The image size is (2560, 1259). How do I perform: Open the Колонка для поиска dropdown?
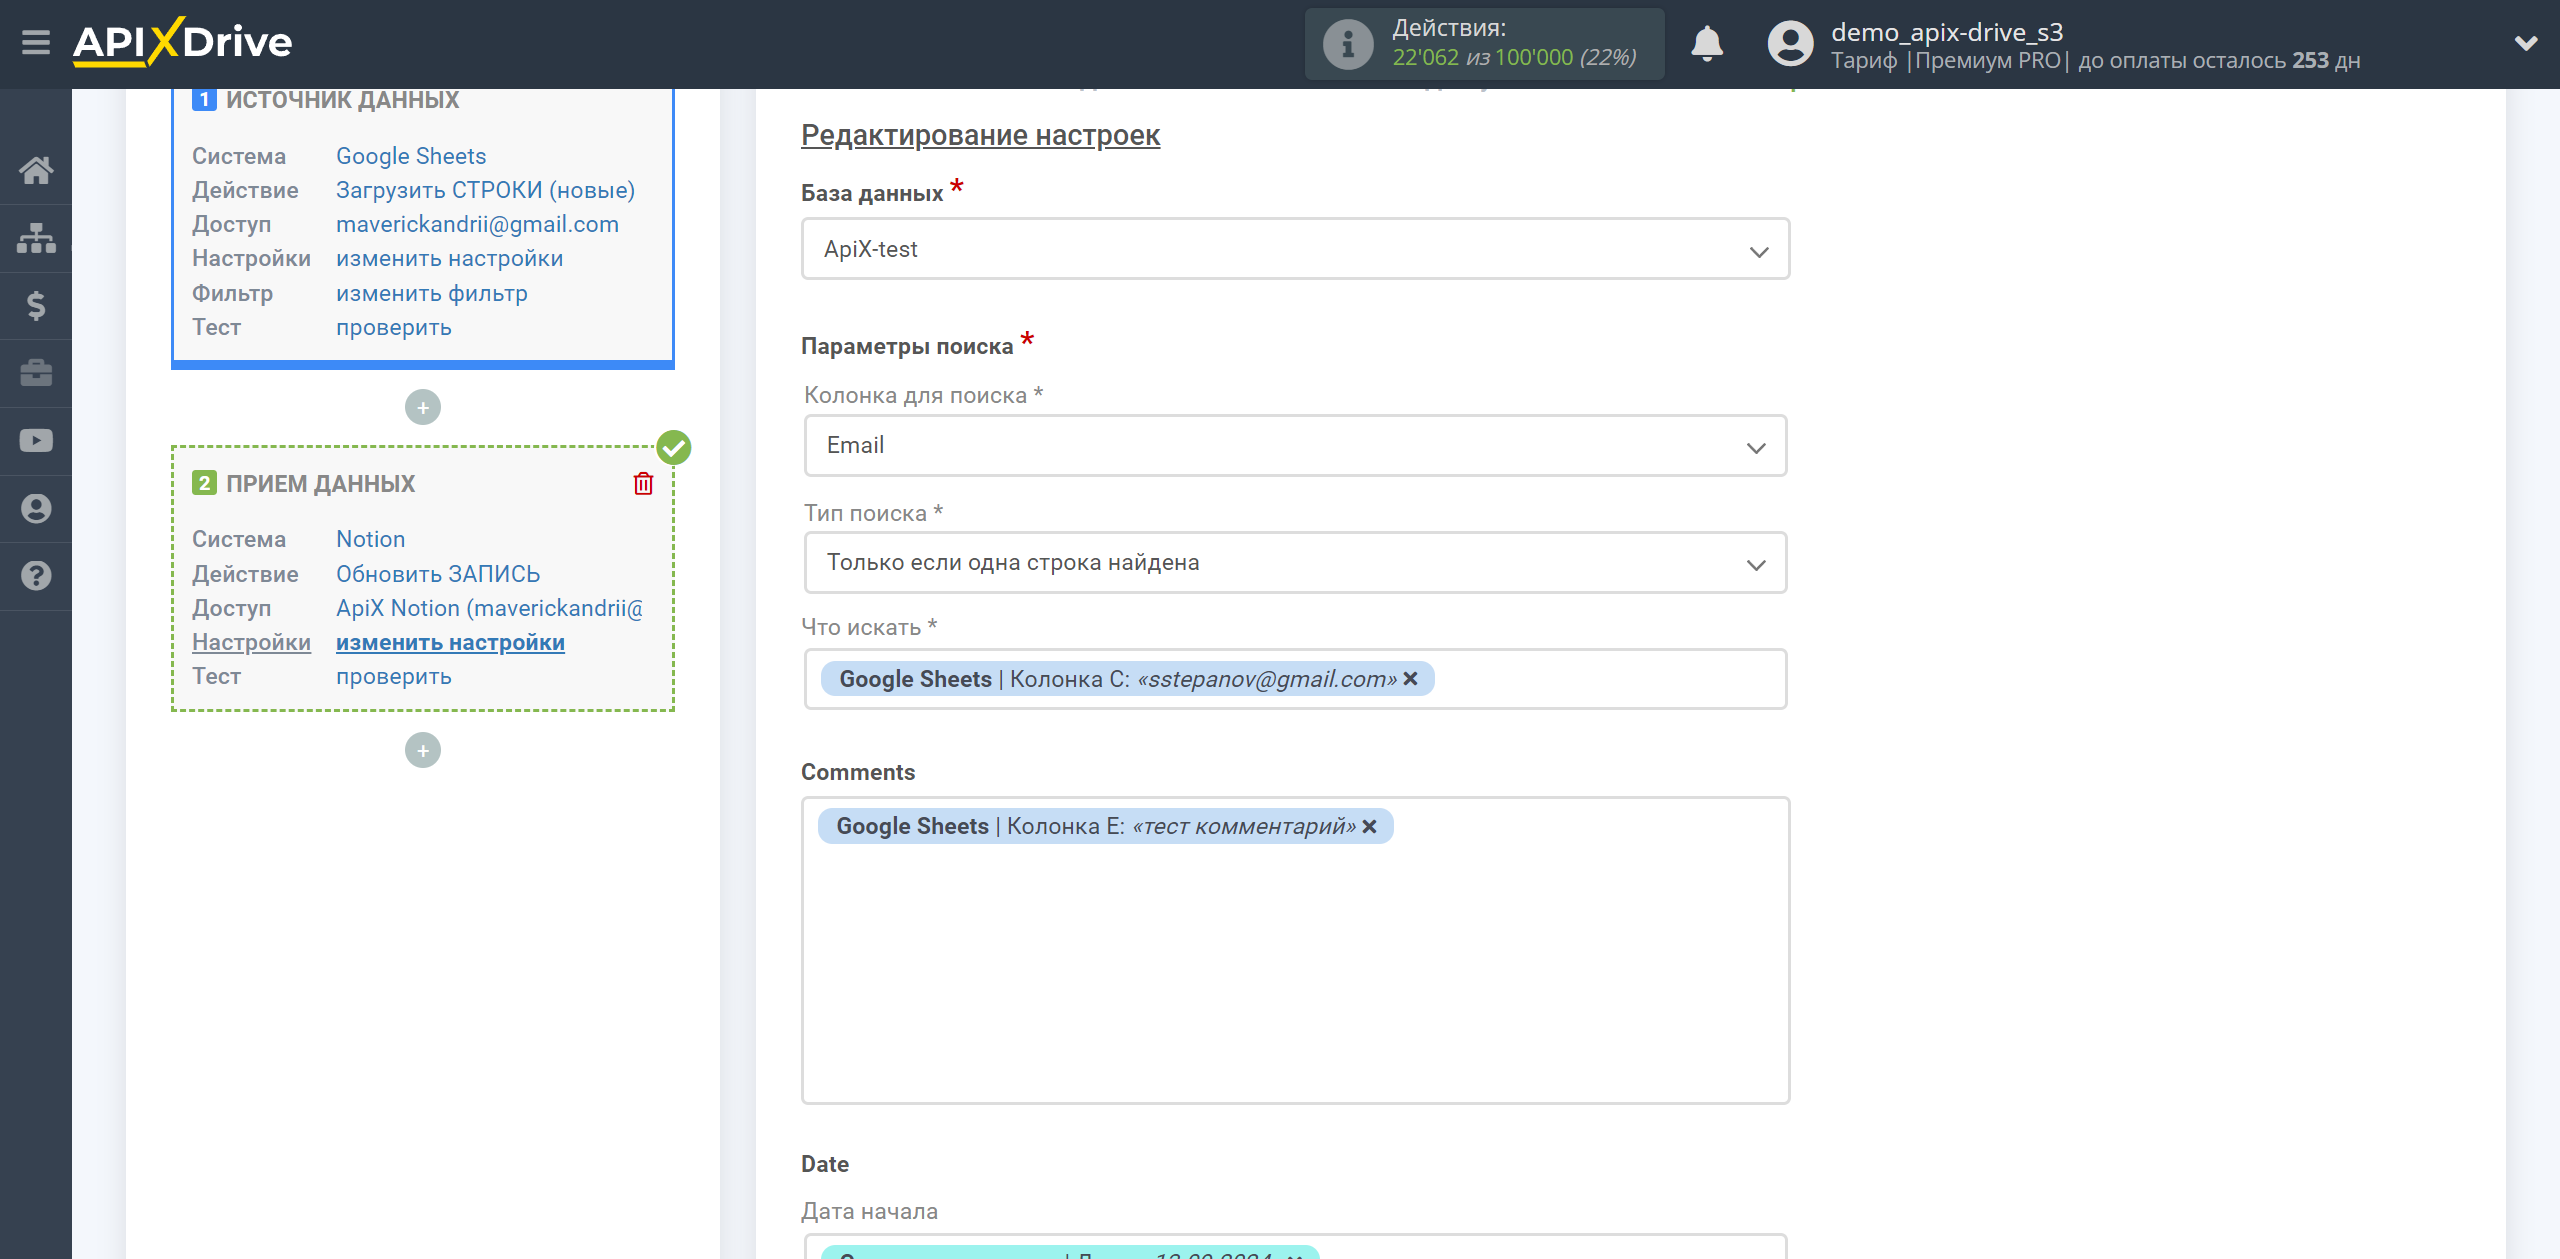coord(1295,445)
